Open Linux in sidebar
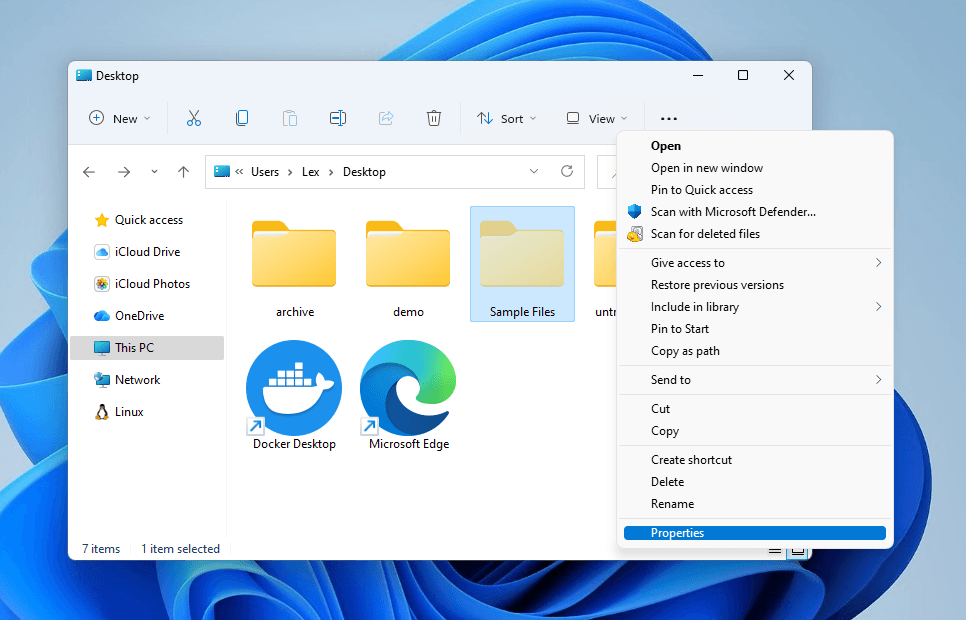966x620 pixels. point(147,412)
